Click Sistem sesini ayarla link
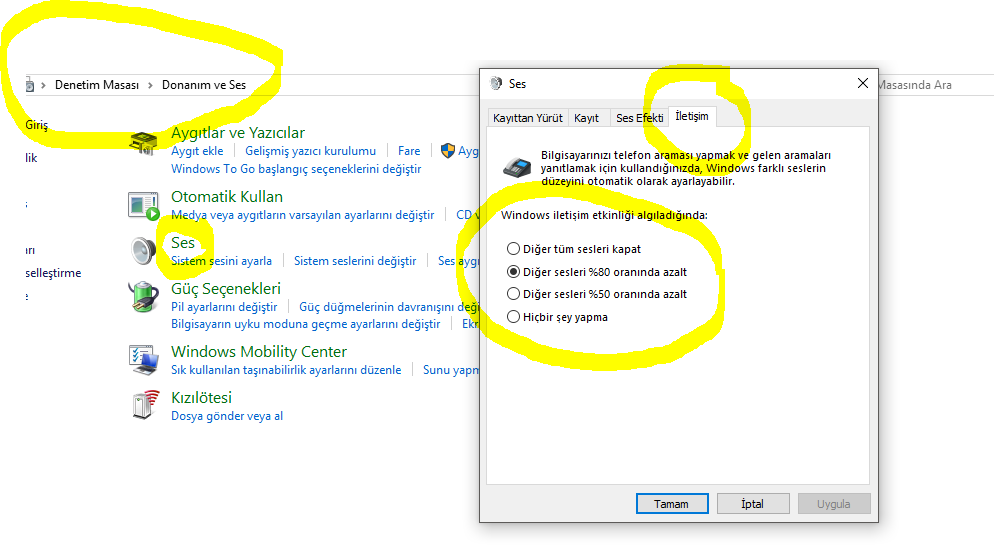 coord(221,260)
